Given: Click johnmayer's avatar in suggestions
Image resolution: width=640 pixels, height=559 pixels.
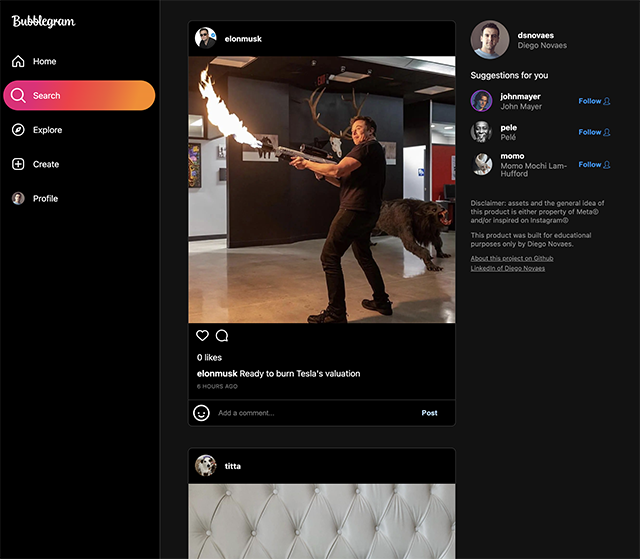Looking at the screenshot, I should [482, 101].
